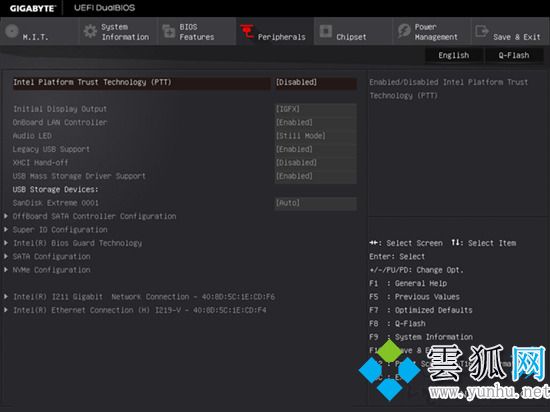
Task: Change Initial Display Output [IGFX] value
Action: coord(316,109)
